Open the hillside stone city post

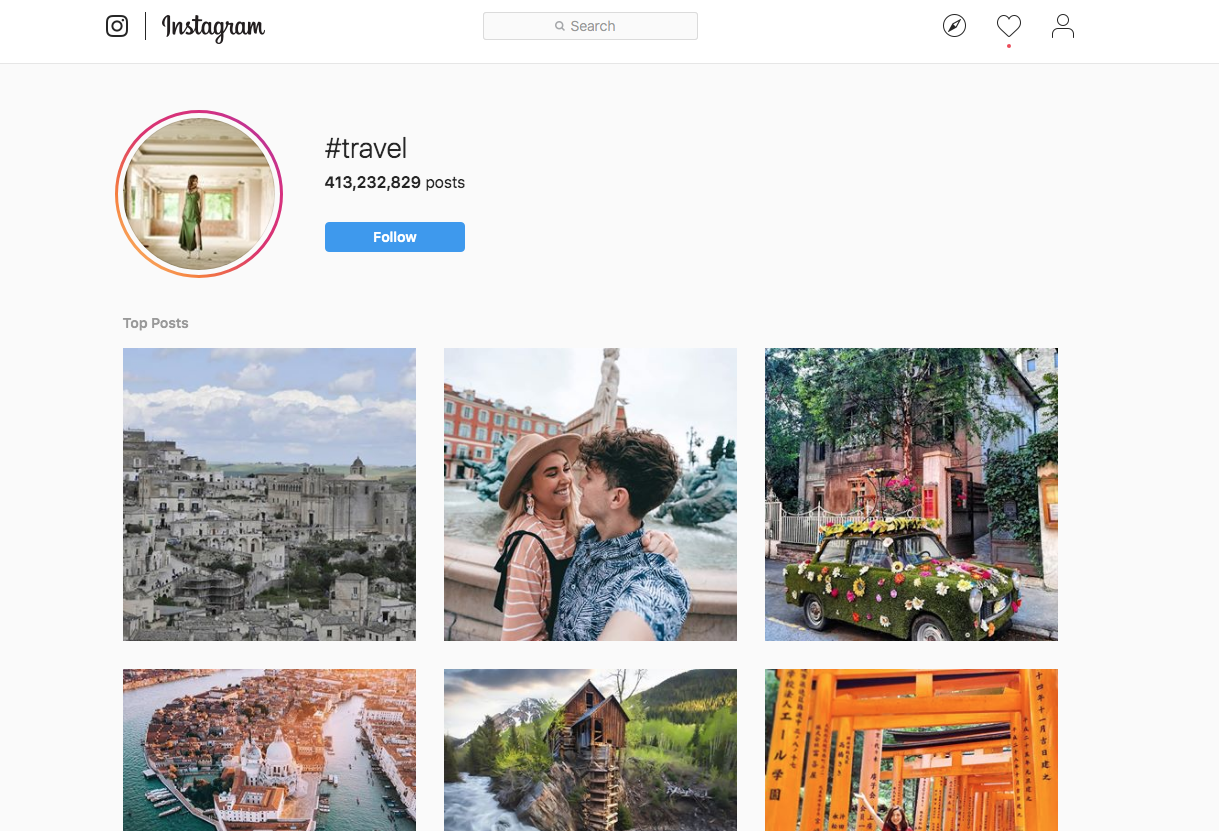[x=269, y=494]
